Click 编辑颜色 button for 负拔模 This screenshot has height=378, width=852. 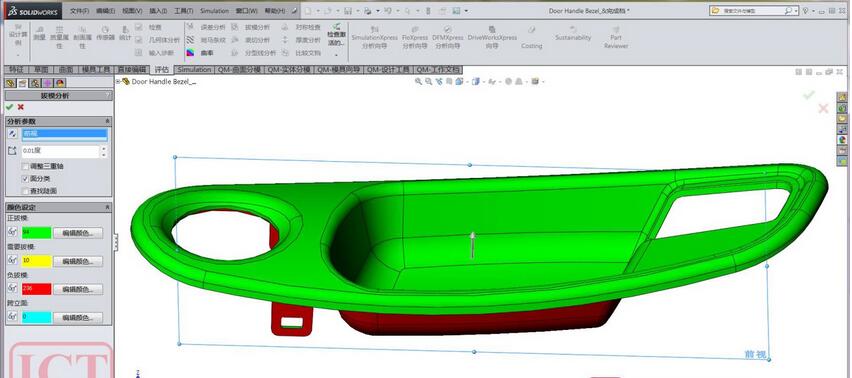78,289
